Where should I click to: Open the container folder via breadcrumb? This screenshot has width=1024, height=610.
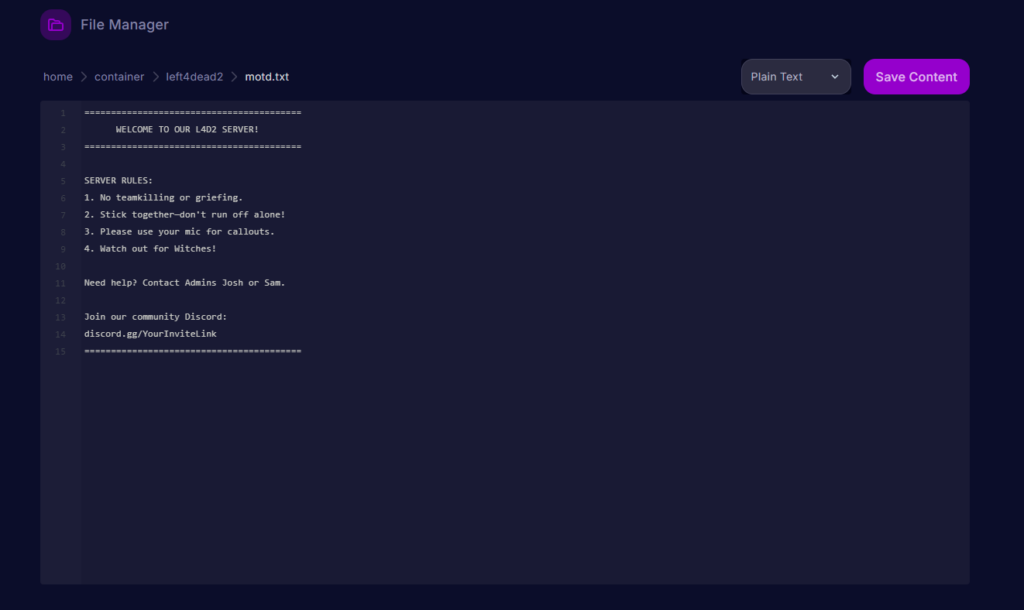coord(119,76)
